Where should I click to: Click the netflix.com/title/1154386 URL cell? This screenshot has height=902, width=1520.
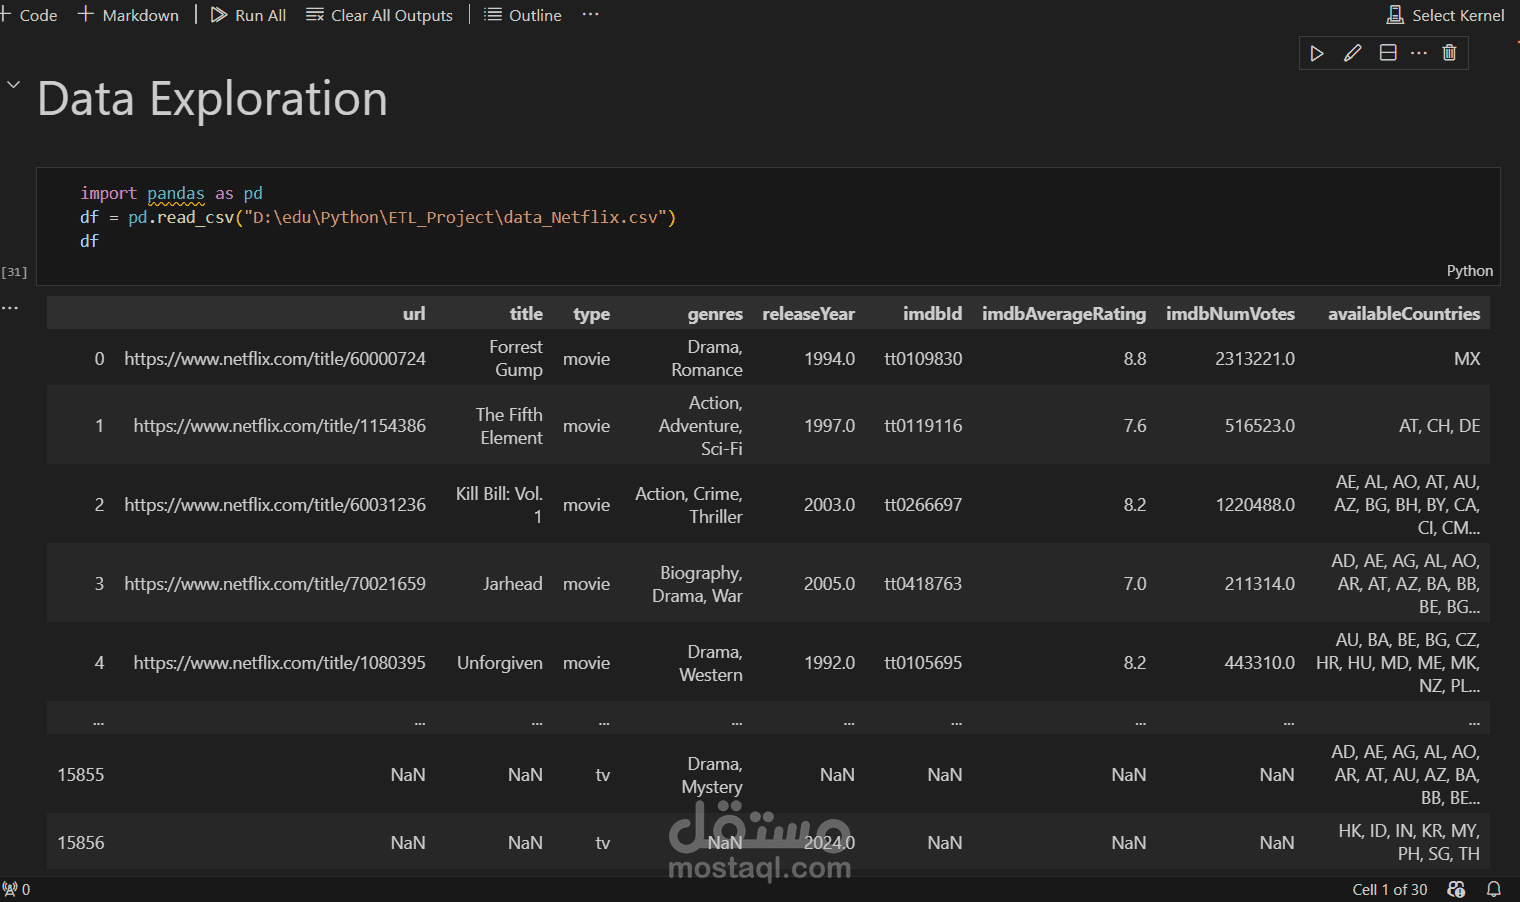pyautogui.click(x=280, y=426)
